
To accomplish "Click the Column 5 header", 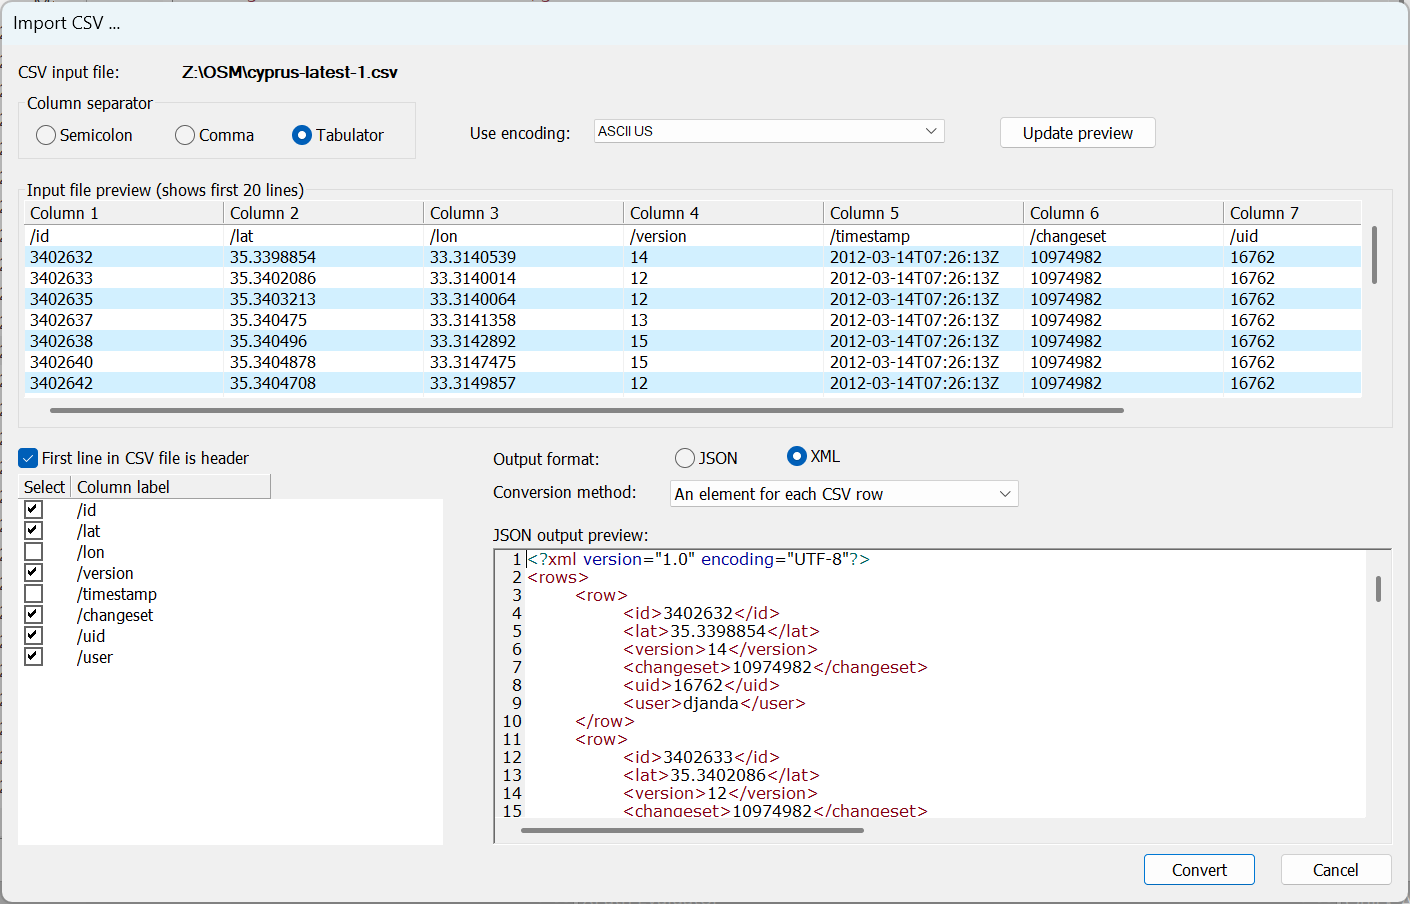I will [924, 213].
